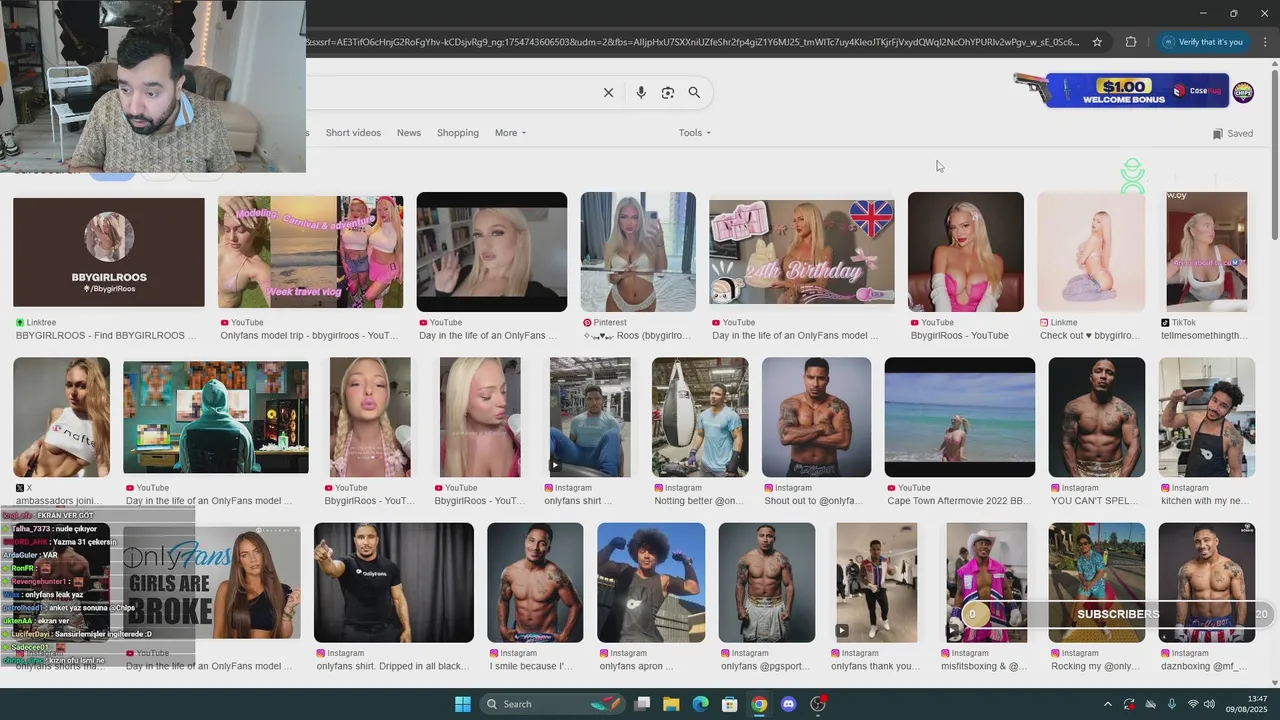Screen dimensions: 1280x720
Task: Open the Cape Town Aftermovie 2022 thumbnail
Action: click(960, 417)
